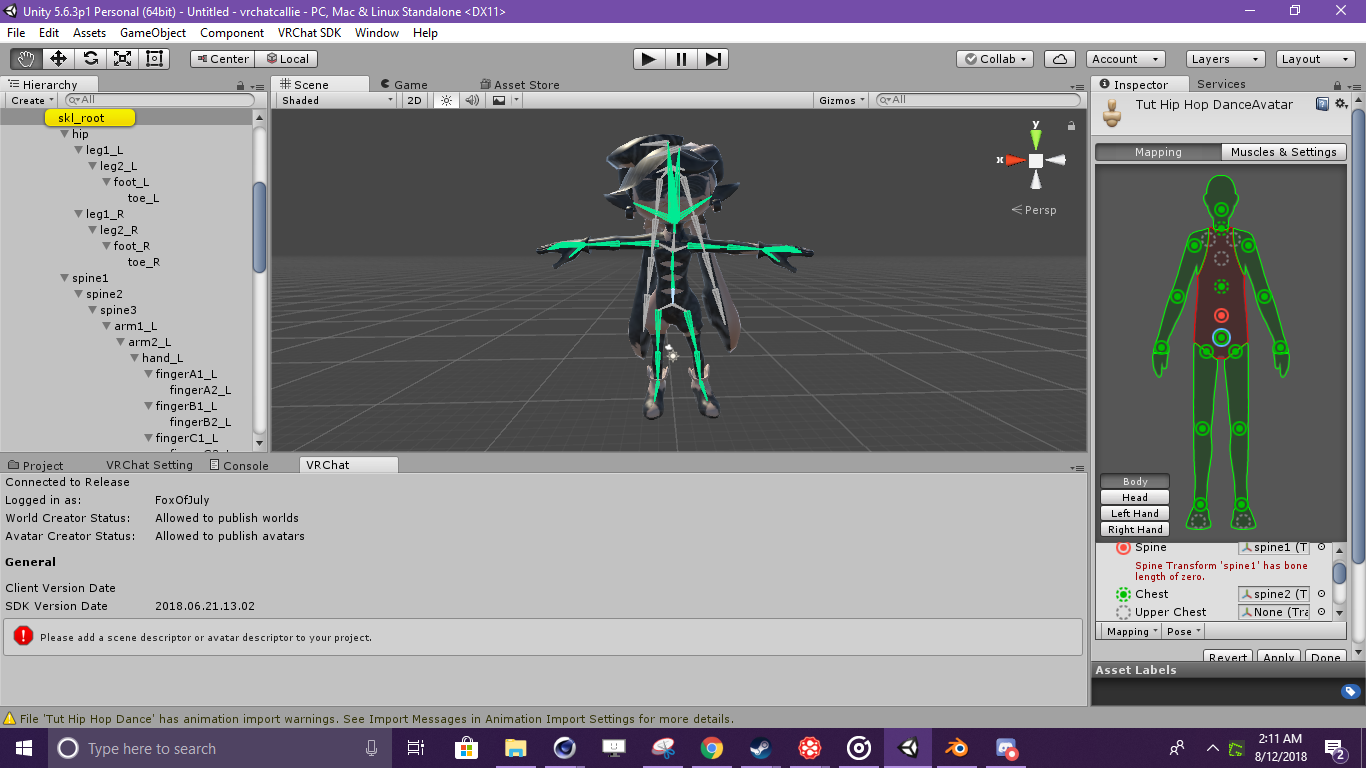Toggle Hierarchy panel lock icon
This screenshot has width=1366, height=768.
pos(240,86)
